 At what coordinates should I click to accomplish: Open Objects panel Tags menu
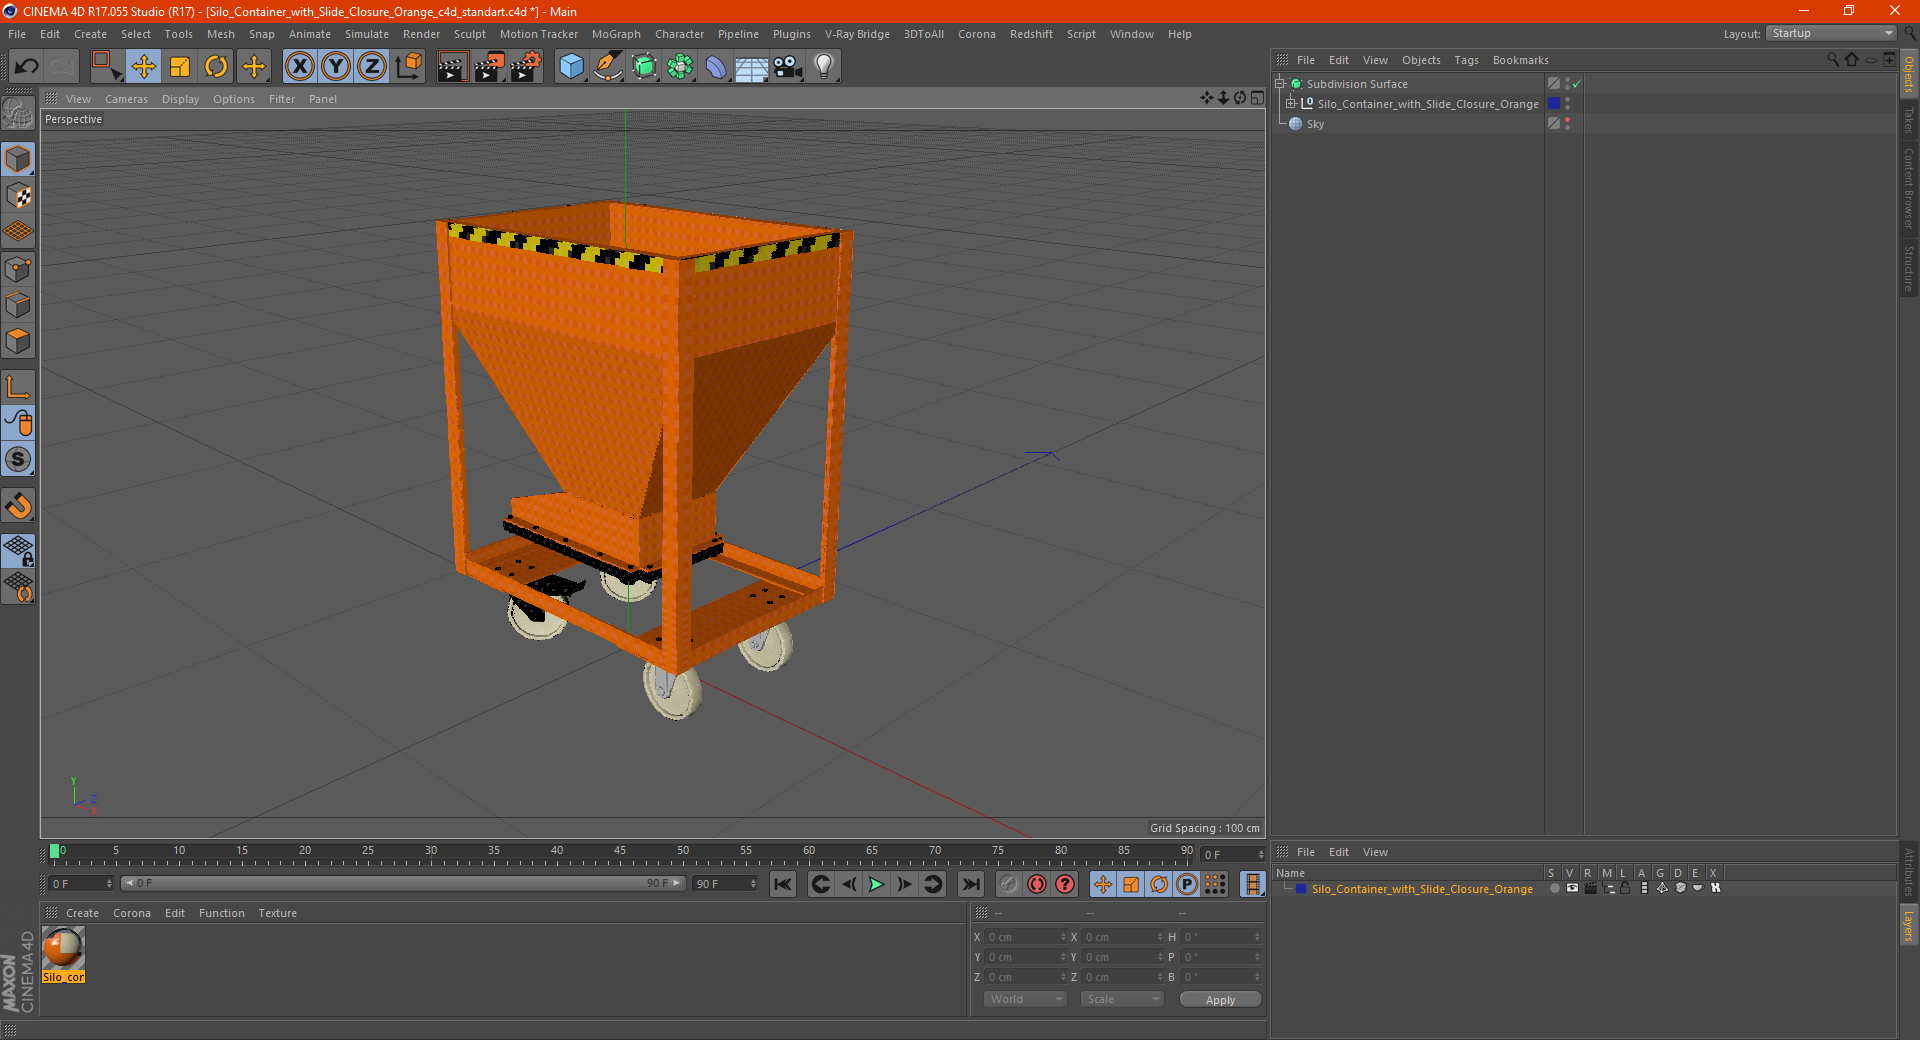[1466, 60]
